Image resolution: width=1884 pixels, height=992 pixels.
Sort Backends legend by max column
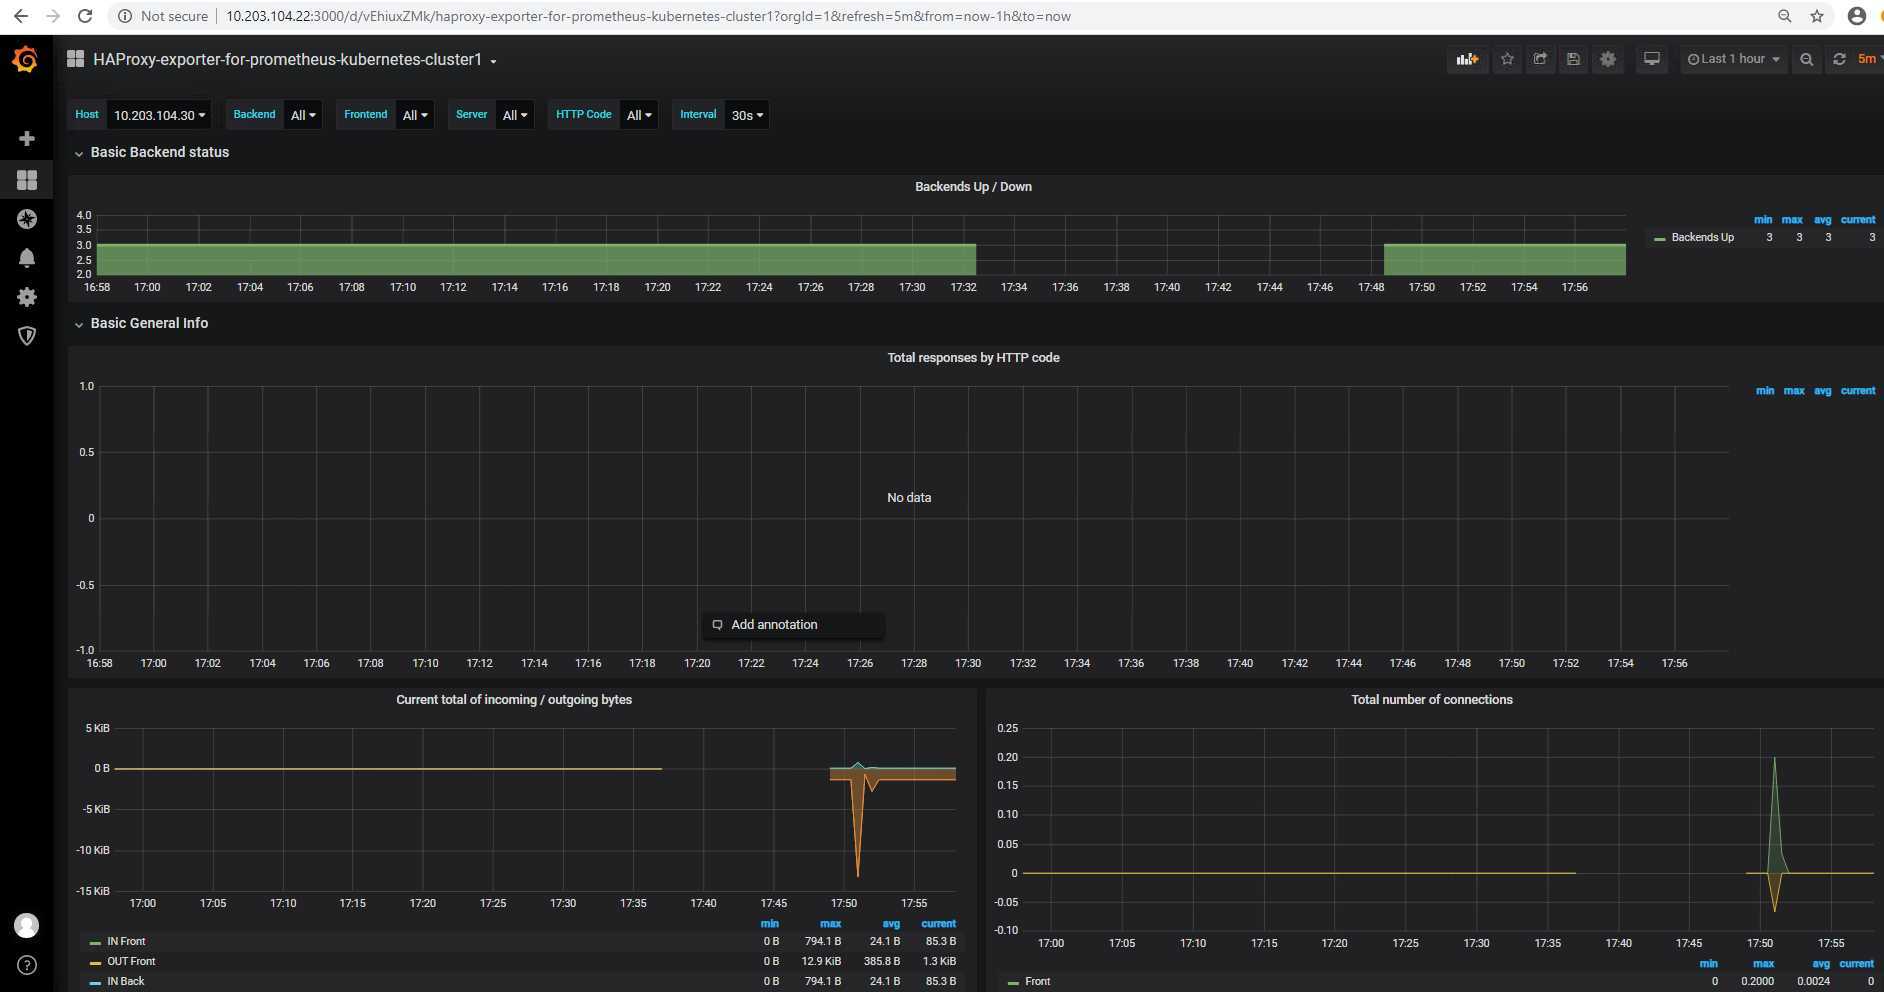(1792, 220)
